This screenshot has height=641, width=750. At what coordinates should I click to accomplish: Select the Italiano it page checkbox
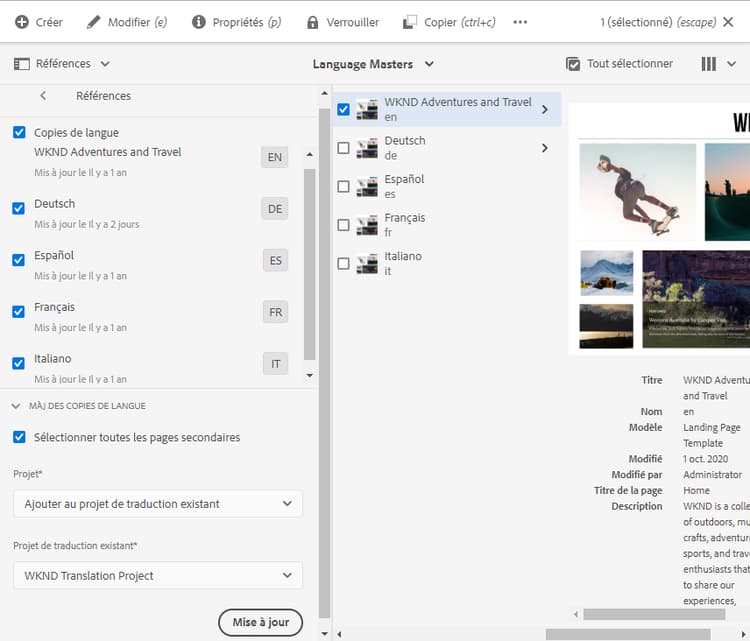(x=343, y=264)
